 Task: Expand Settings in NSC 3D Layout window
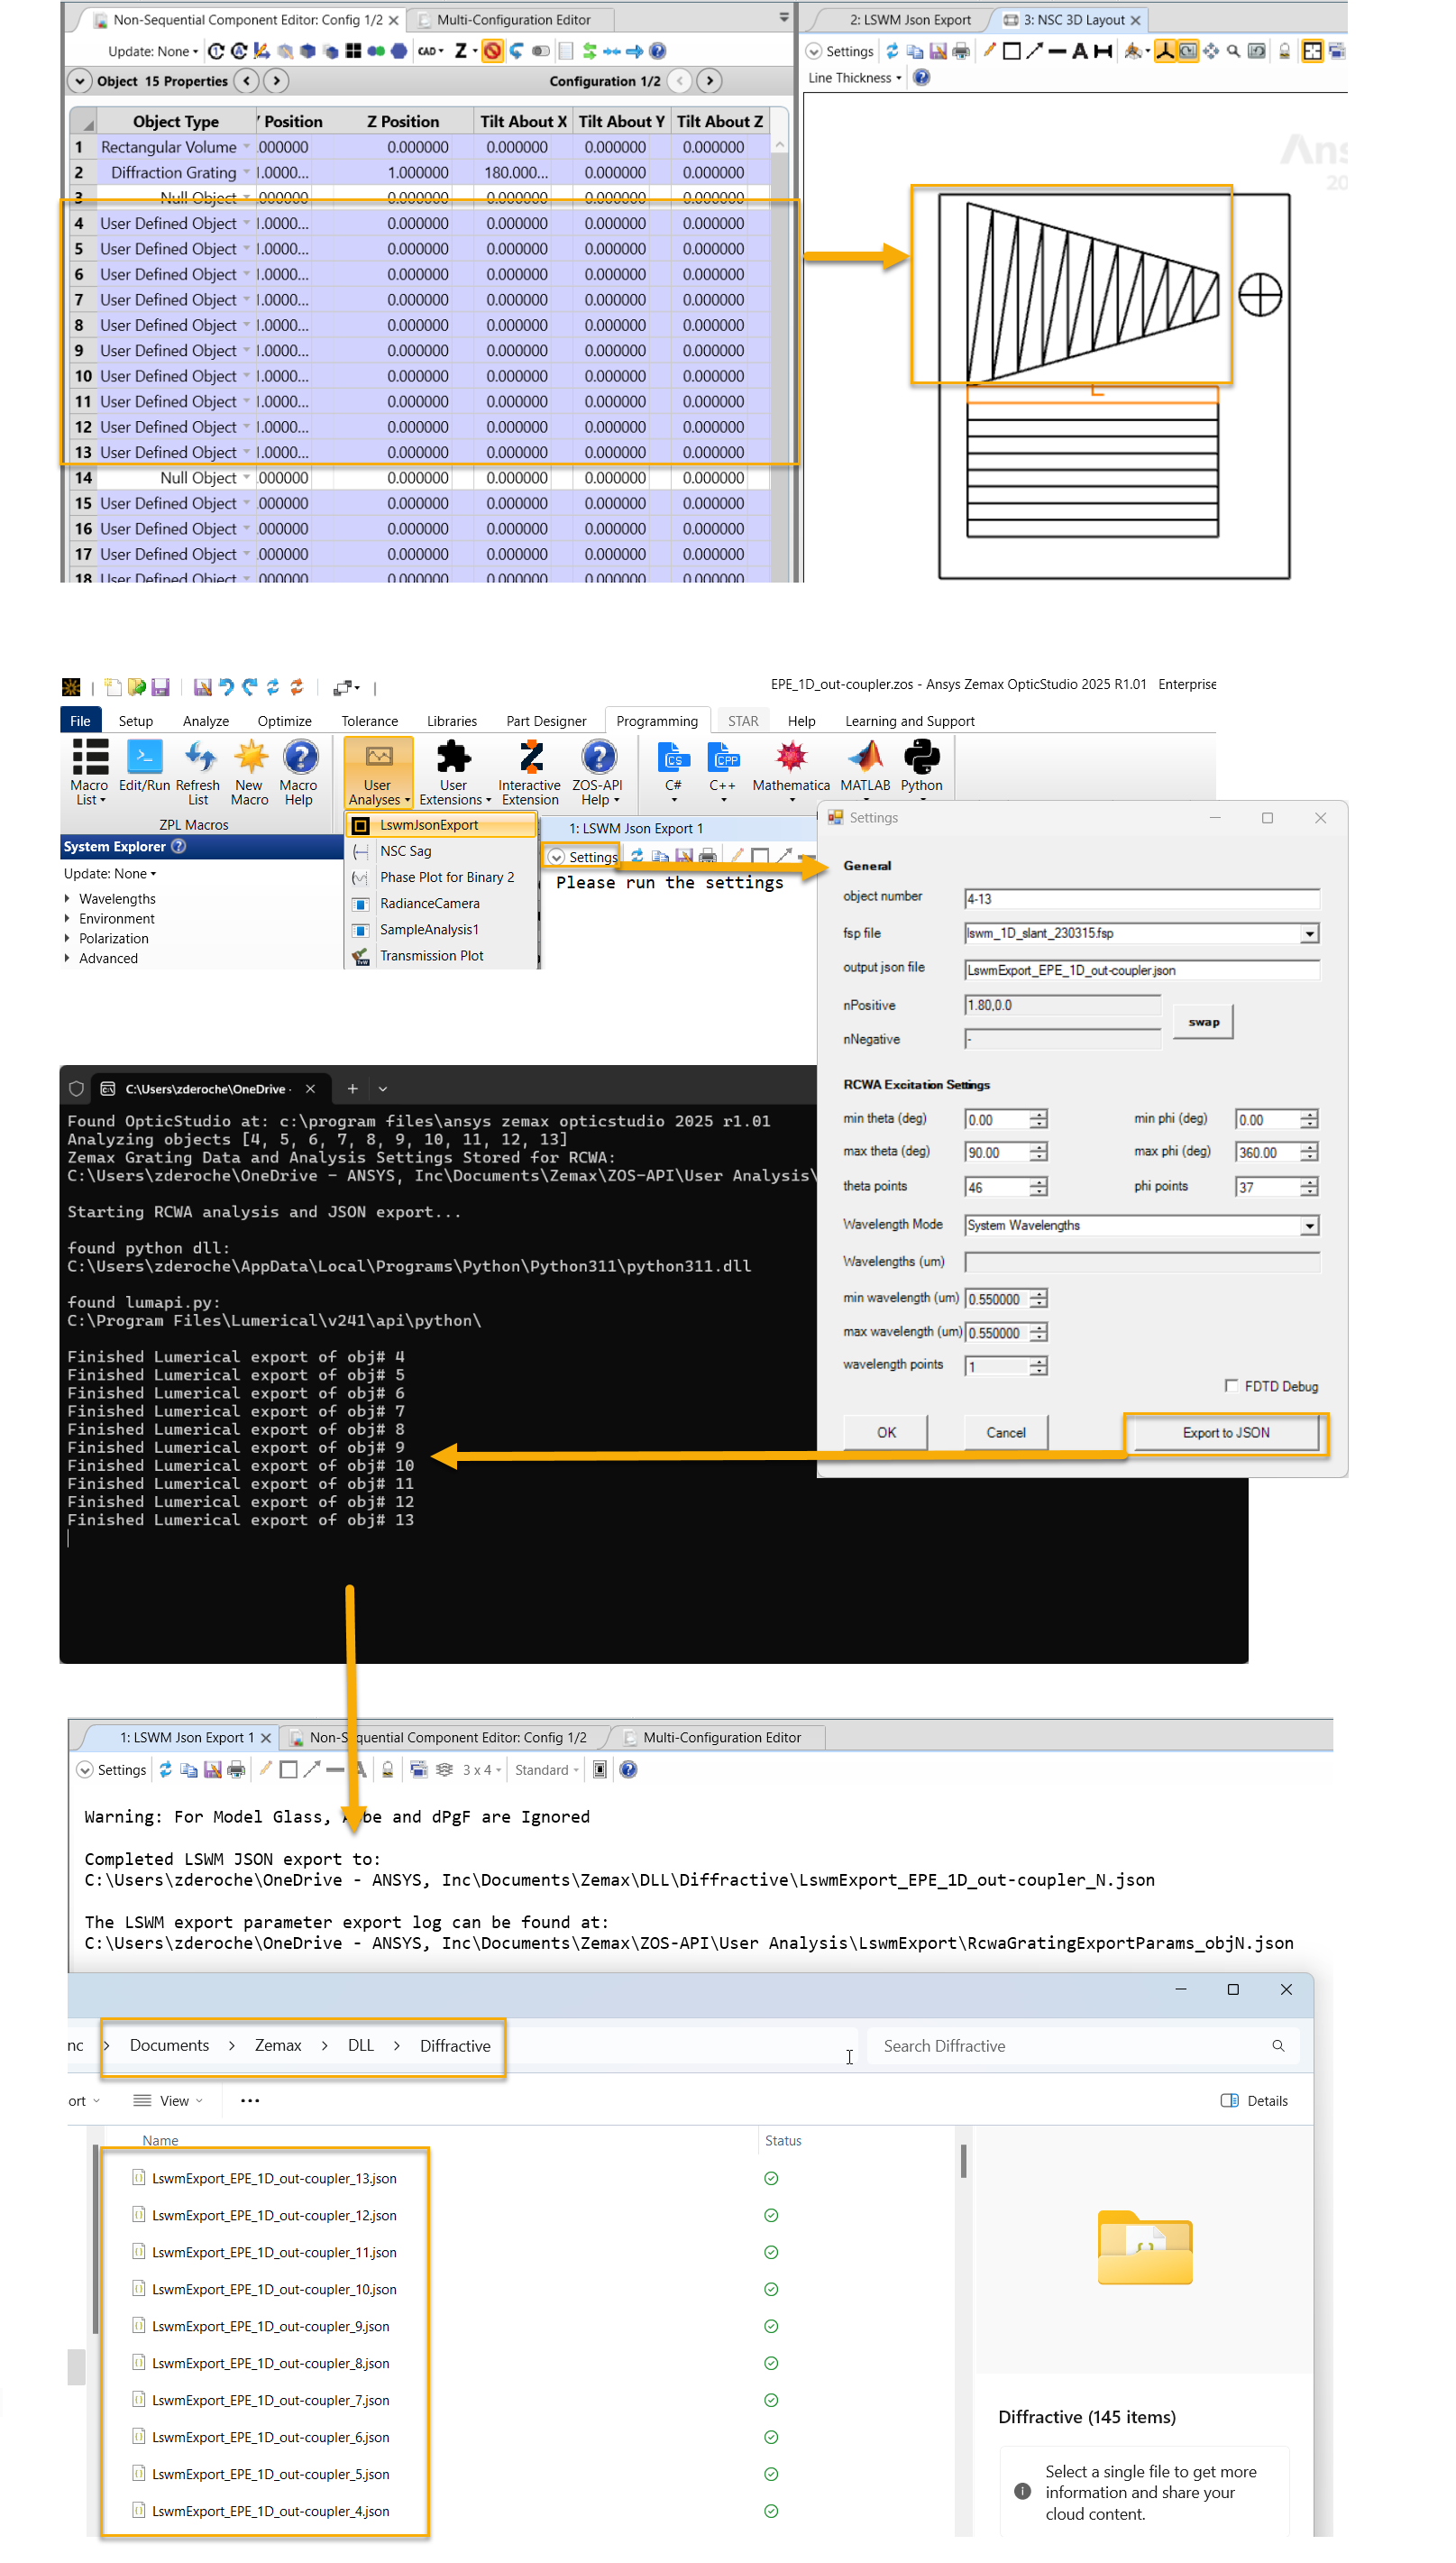click(814, 51)
